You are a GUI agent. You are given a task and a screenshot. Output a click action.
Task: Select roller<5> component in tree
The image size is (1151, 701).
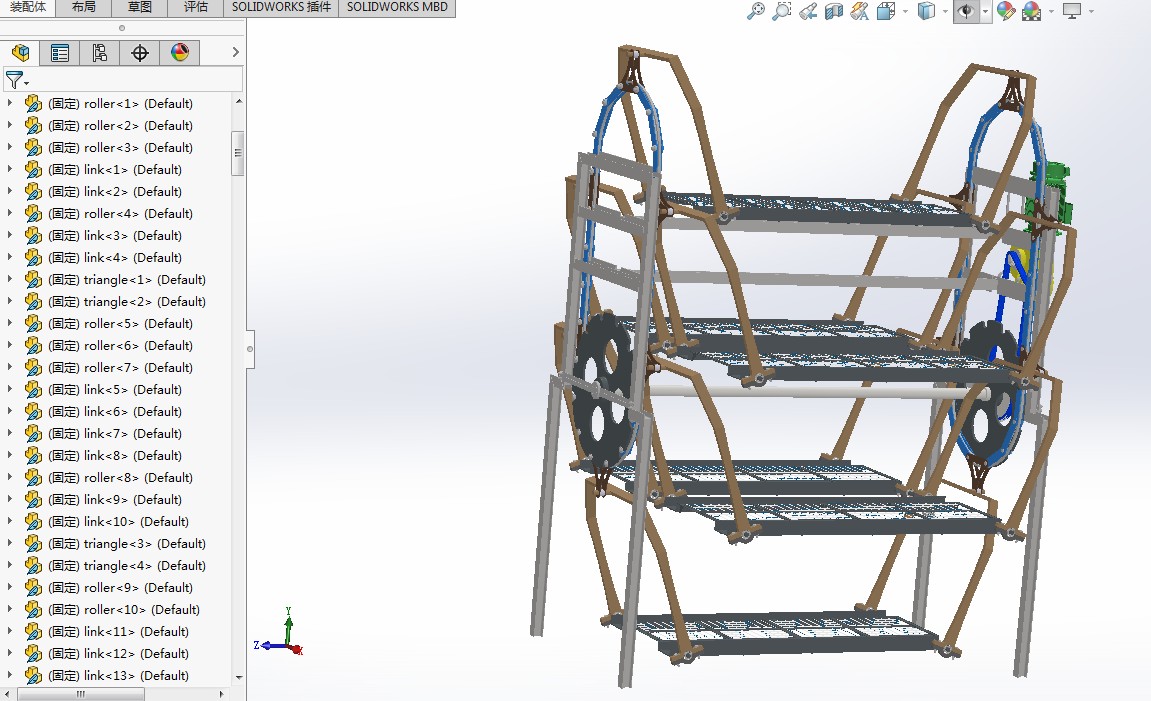(120, 324)
